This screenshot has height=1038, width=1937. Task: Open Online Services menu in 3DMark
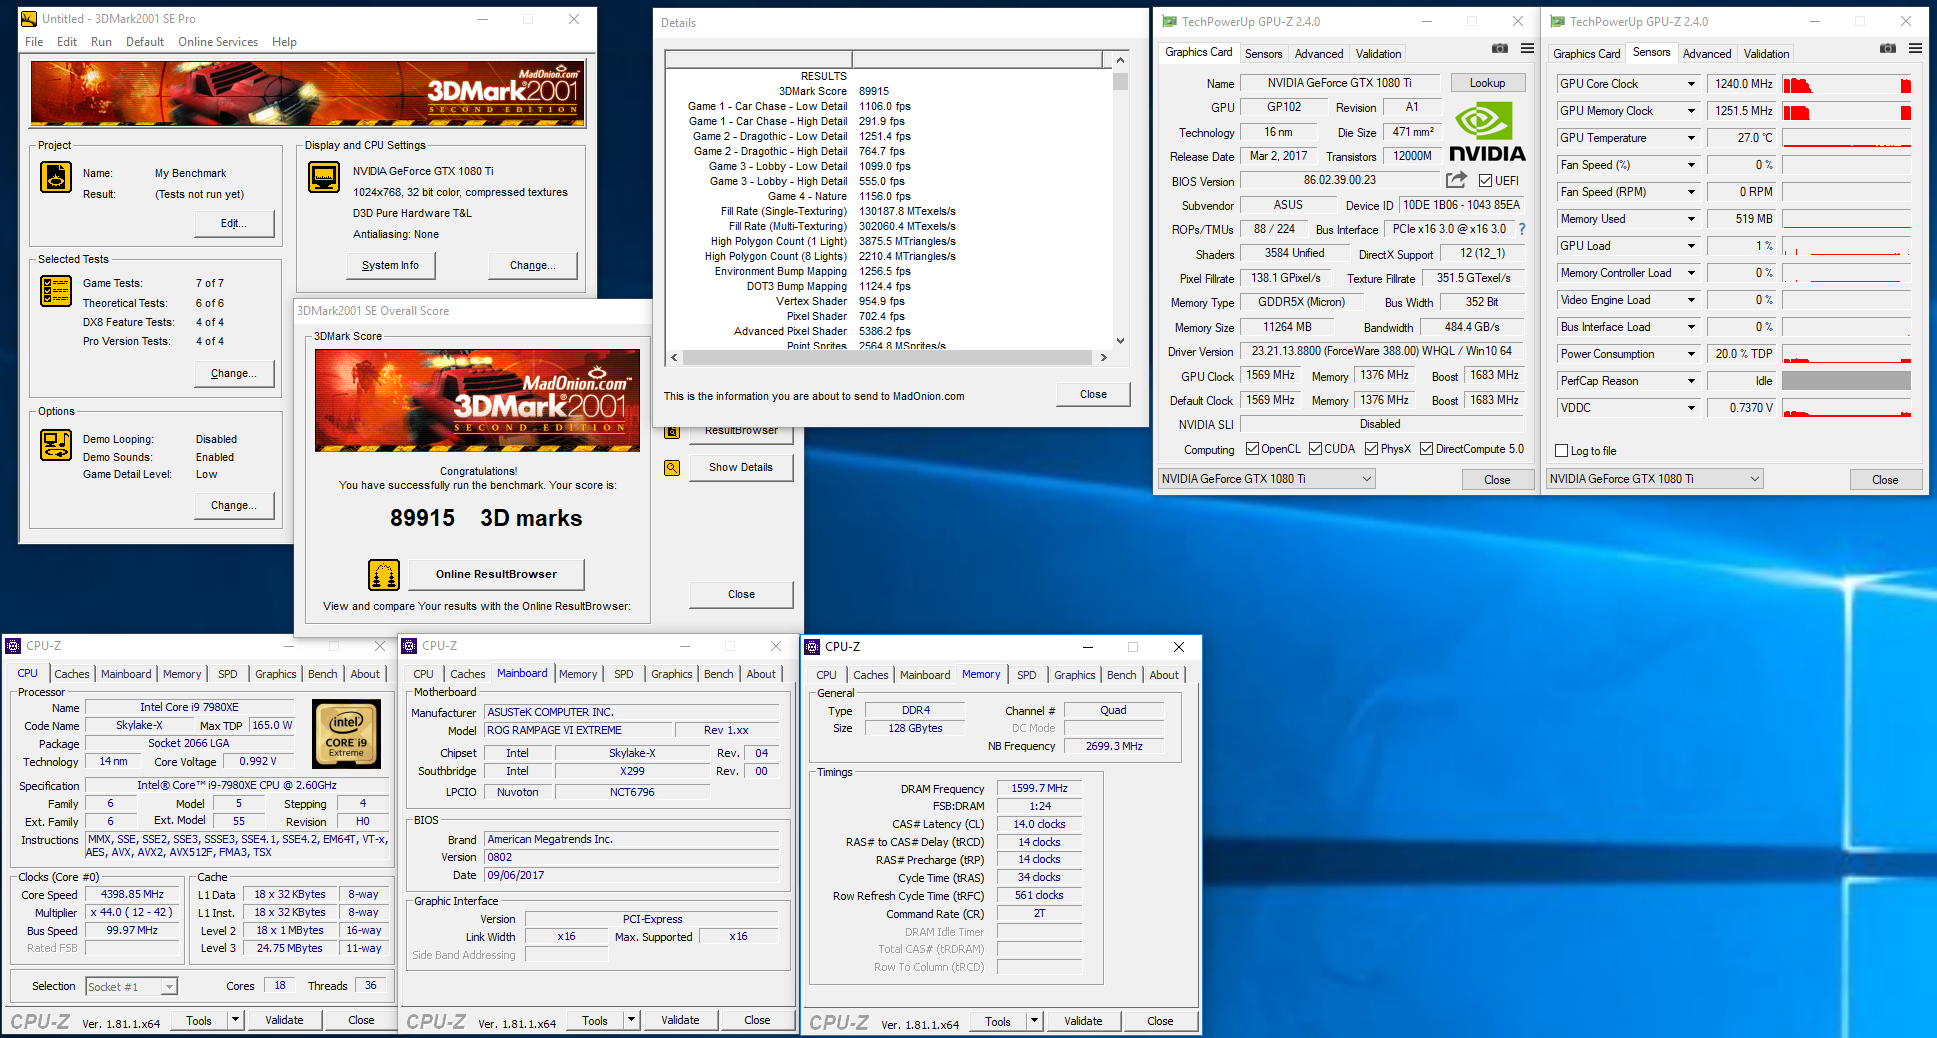click(218, 42)
